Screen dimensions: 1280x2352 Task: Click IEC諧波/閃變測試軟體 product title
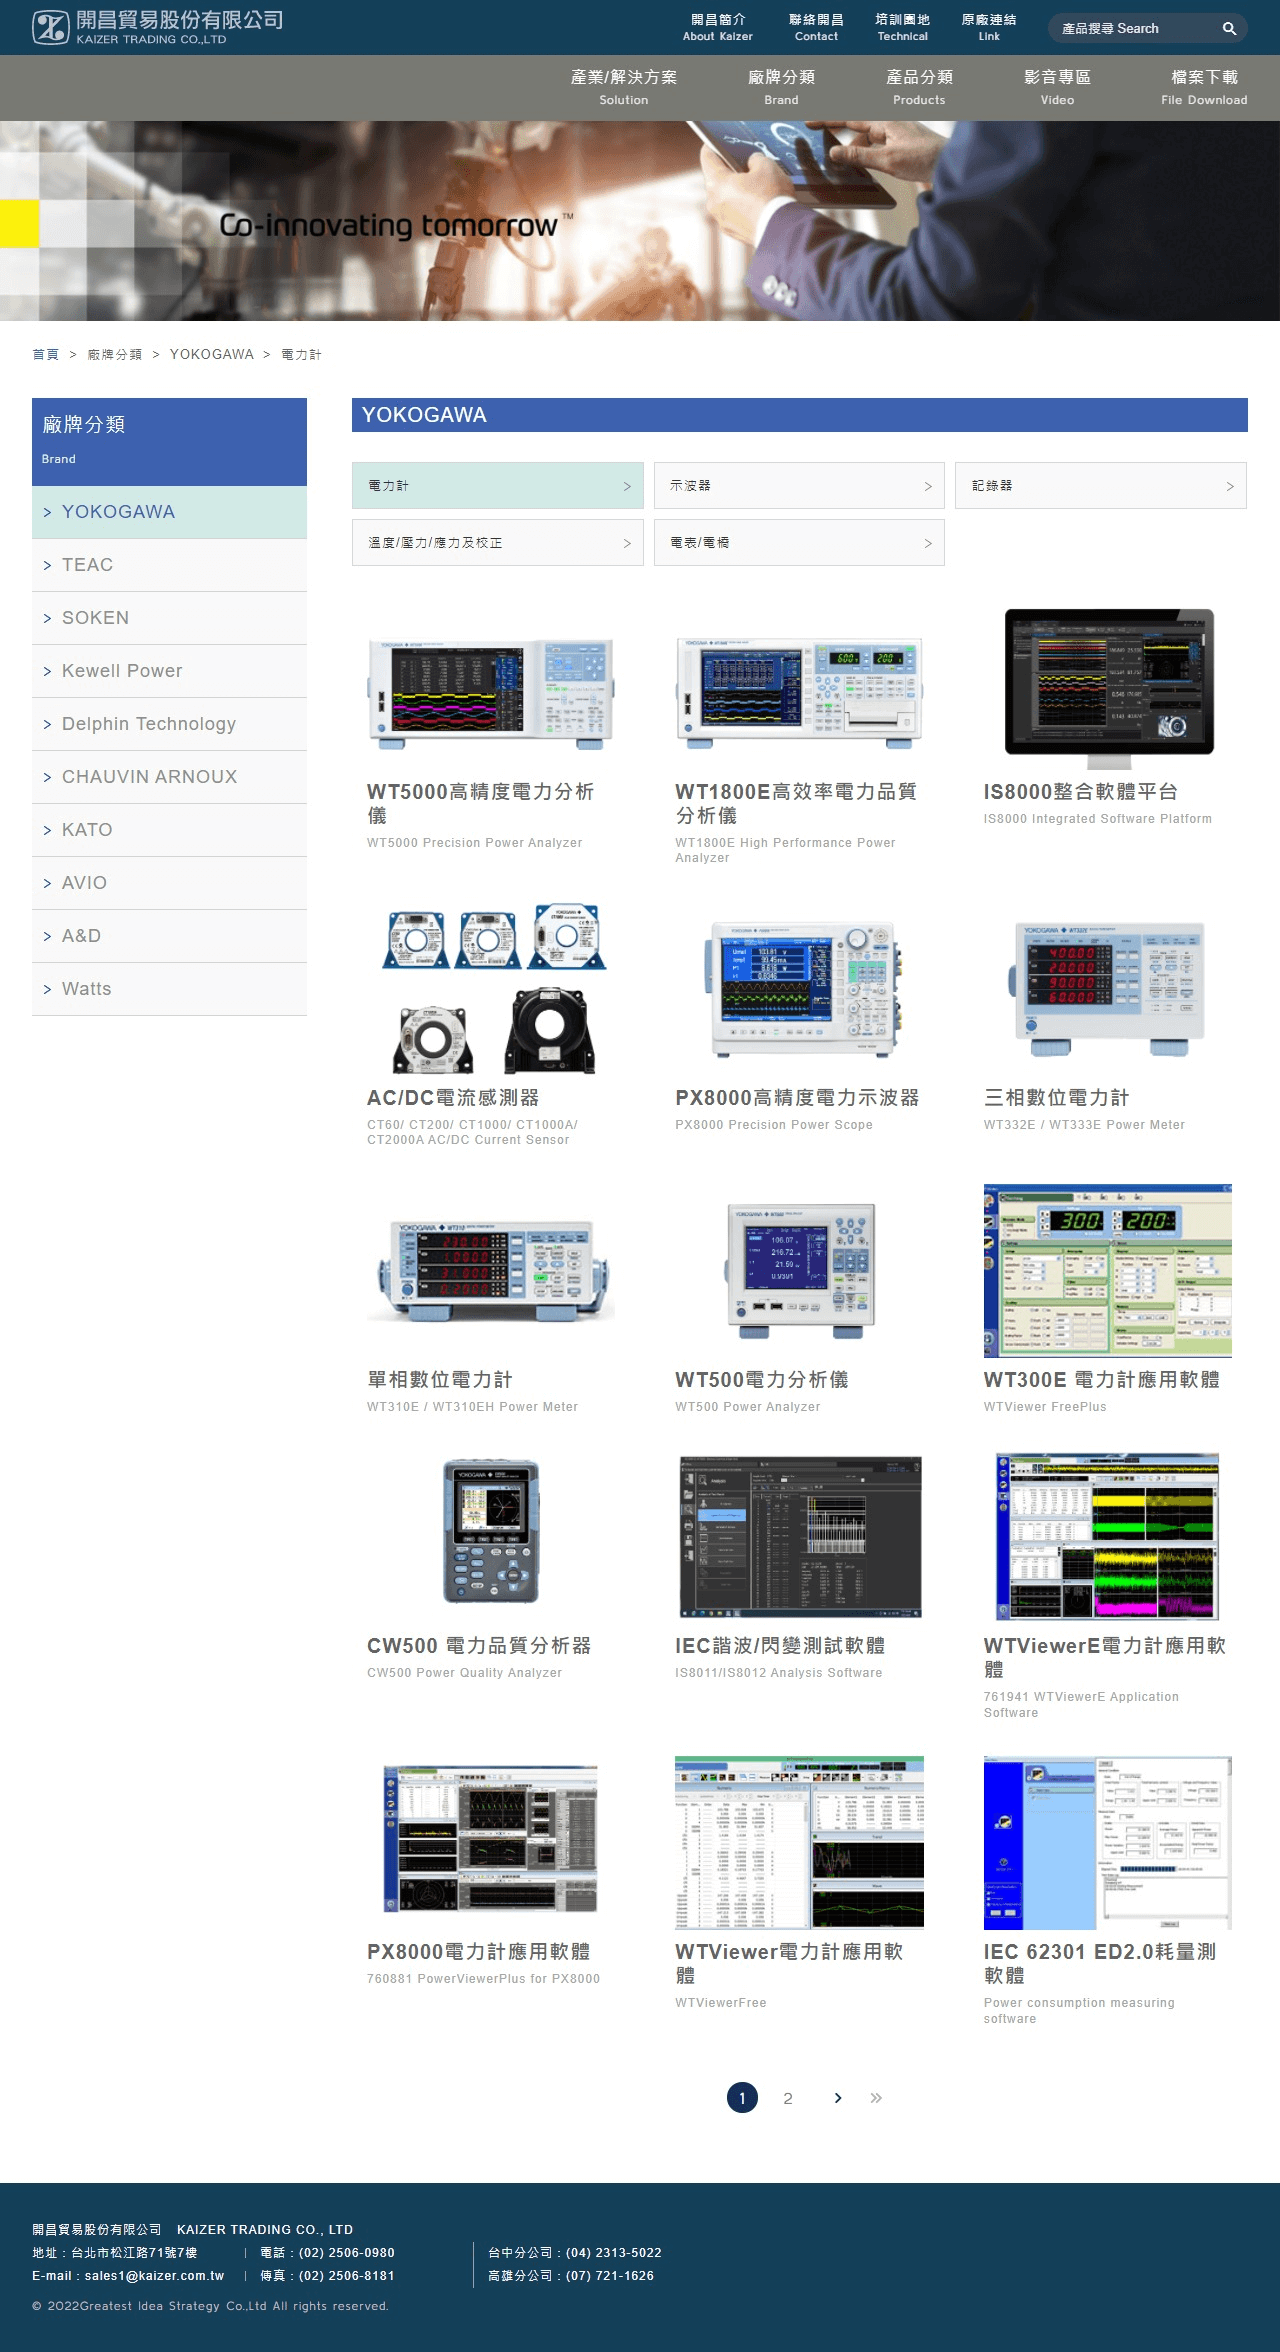tap(780, 1646)
